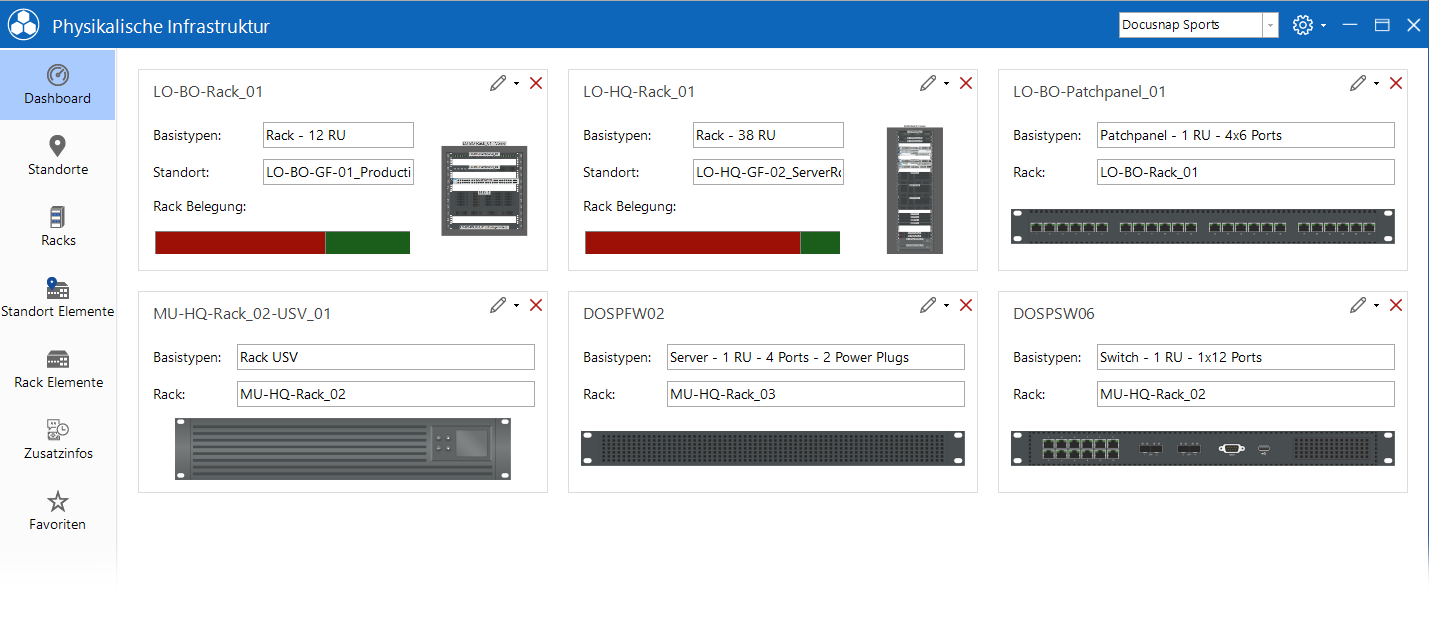The image size is (1429, 626).
Task: Remove LO-BO-Rack_01 card with red X
Action: pyautogui.click(x=536, y=83)
